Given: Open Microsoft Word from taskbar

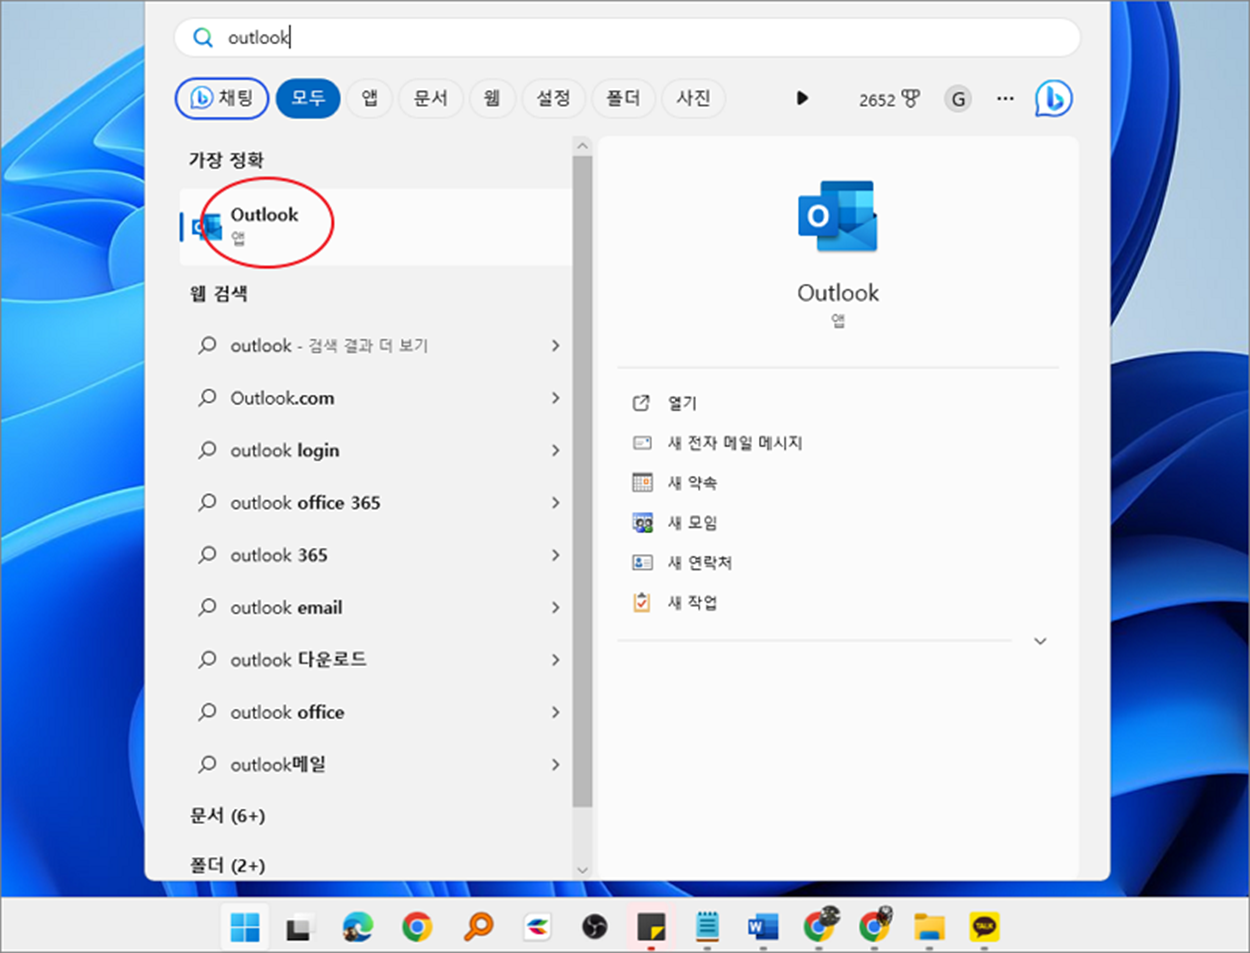Looking at the screenshot, I should (x=763, y=928).
